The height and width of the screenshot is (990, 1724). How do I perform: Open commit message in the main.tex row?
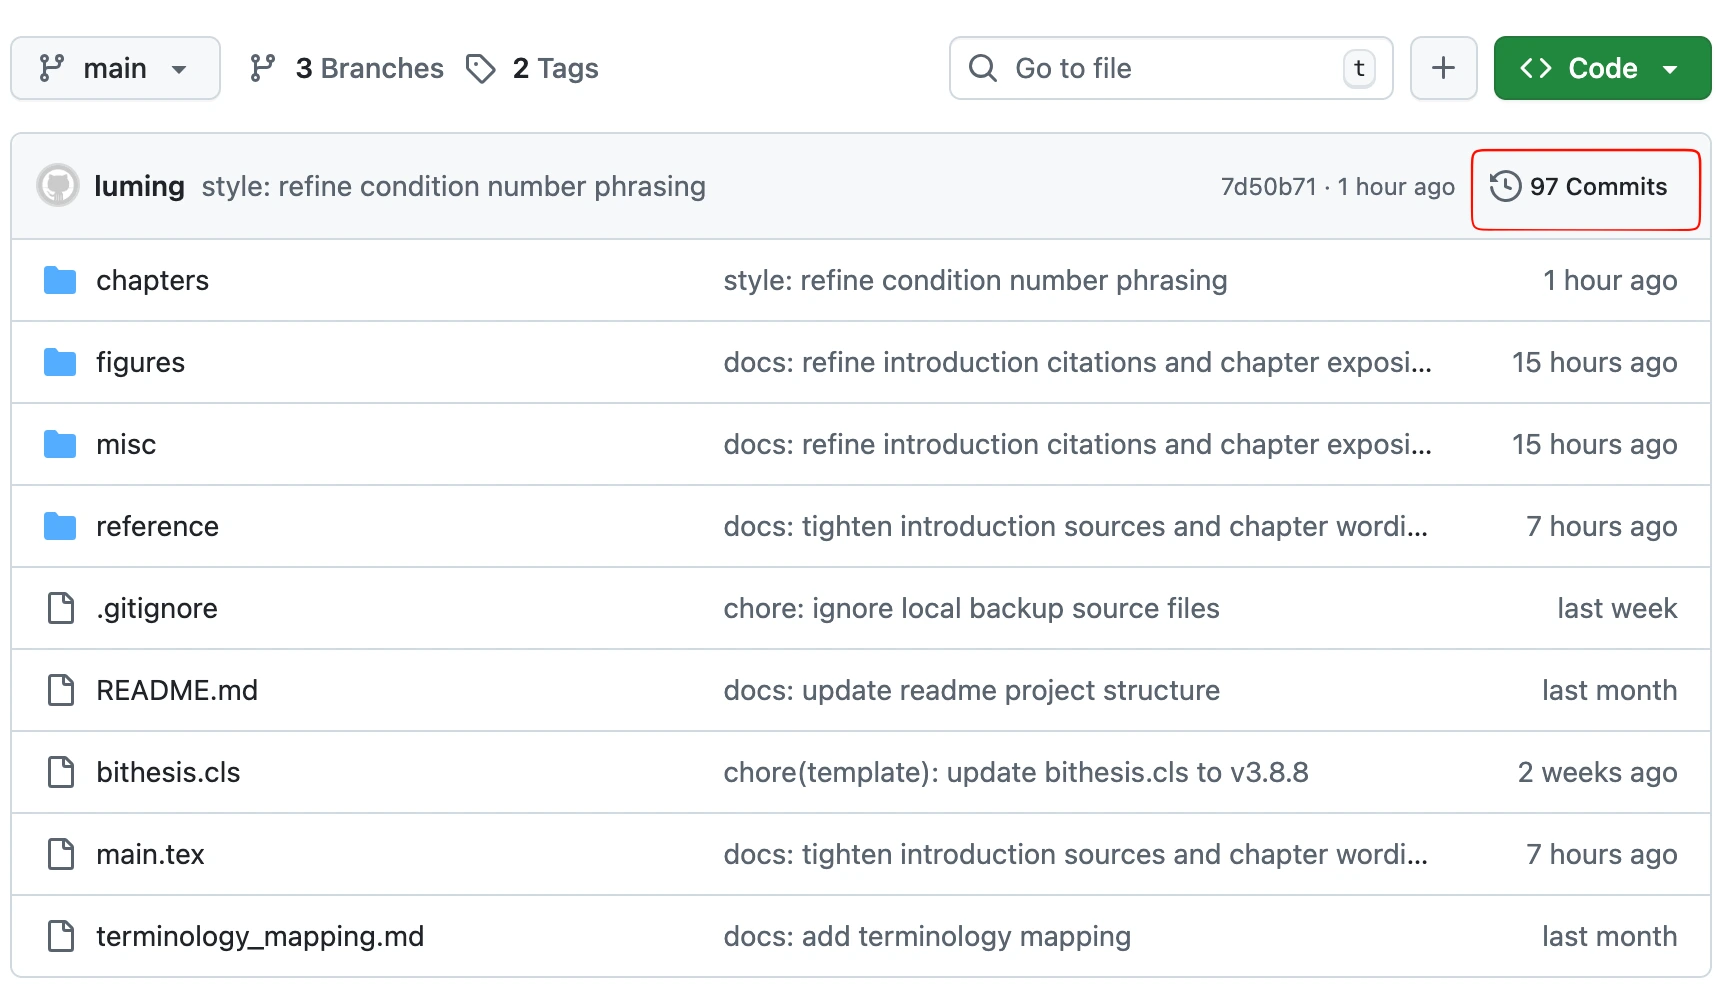(x=1075, y=854)
